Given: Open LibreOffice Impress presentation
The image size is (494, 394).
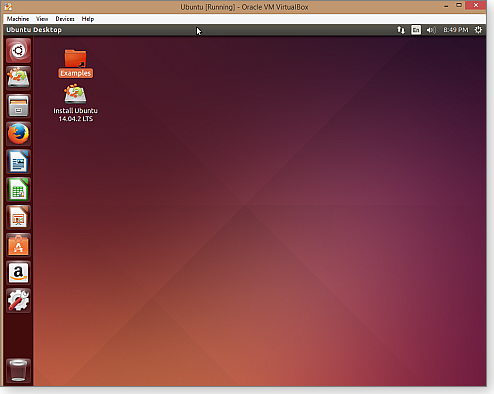Looking at the screenshot, I should click(18, 217).
